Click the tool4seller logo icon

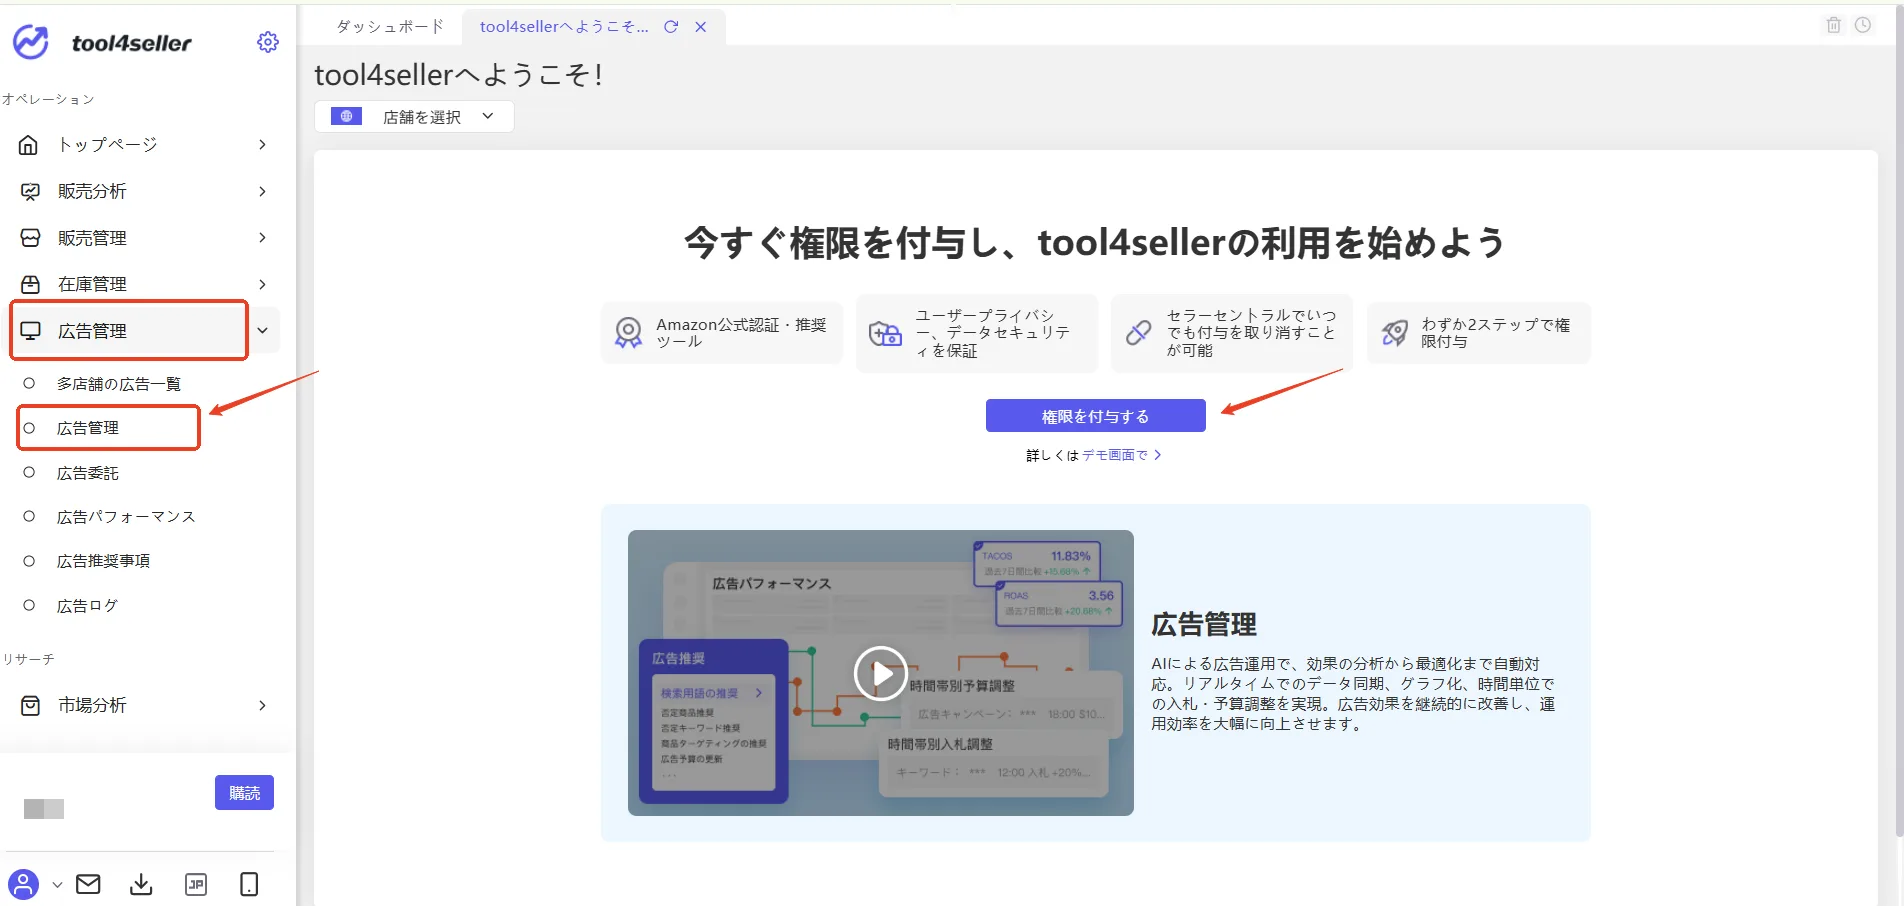pyautogui.click(x=30, y=42)
